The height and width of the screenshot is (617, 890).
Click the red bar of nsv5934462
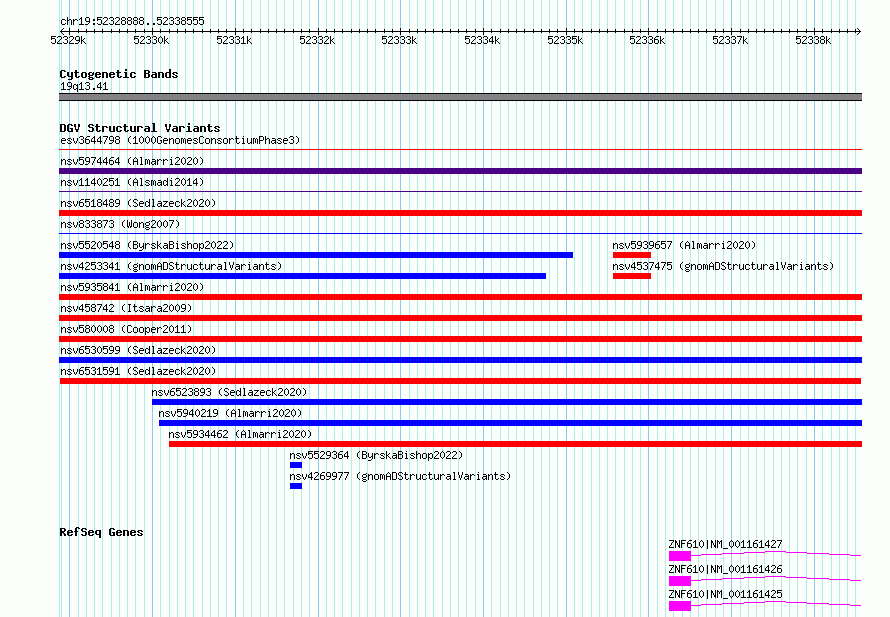[515, 444]
